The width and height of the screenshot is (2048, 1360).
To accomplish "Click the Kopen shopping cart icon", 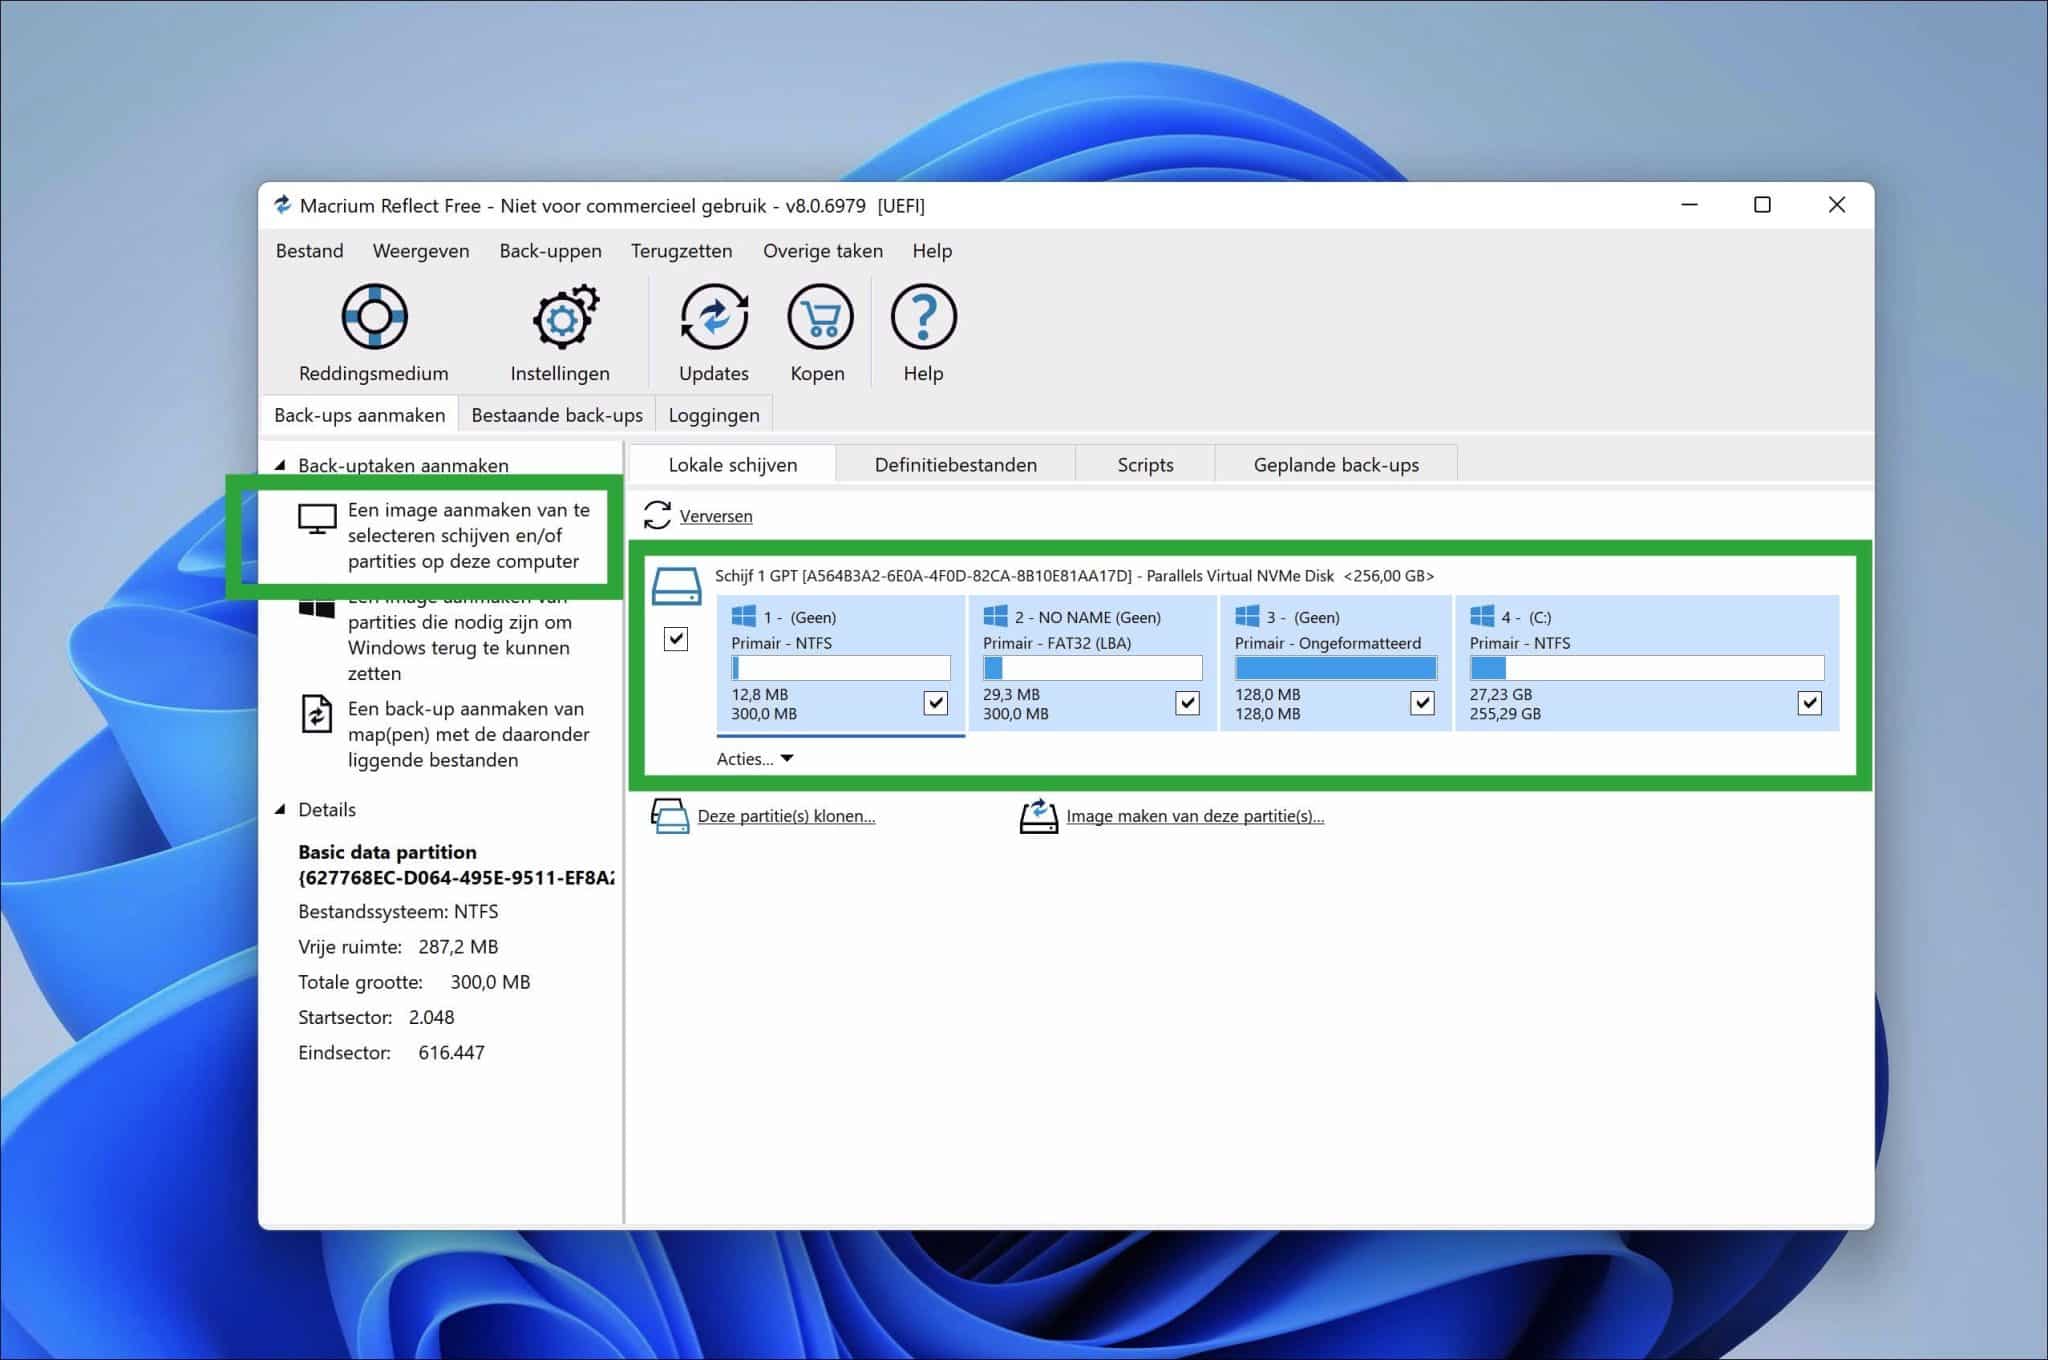I will [x=818, y=318].
